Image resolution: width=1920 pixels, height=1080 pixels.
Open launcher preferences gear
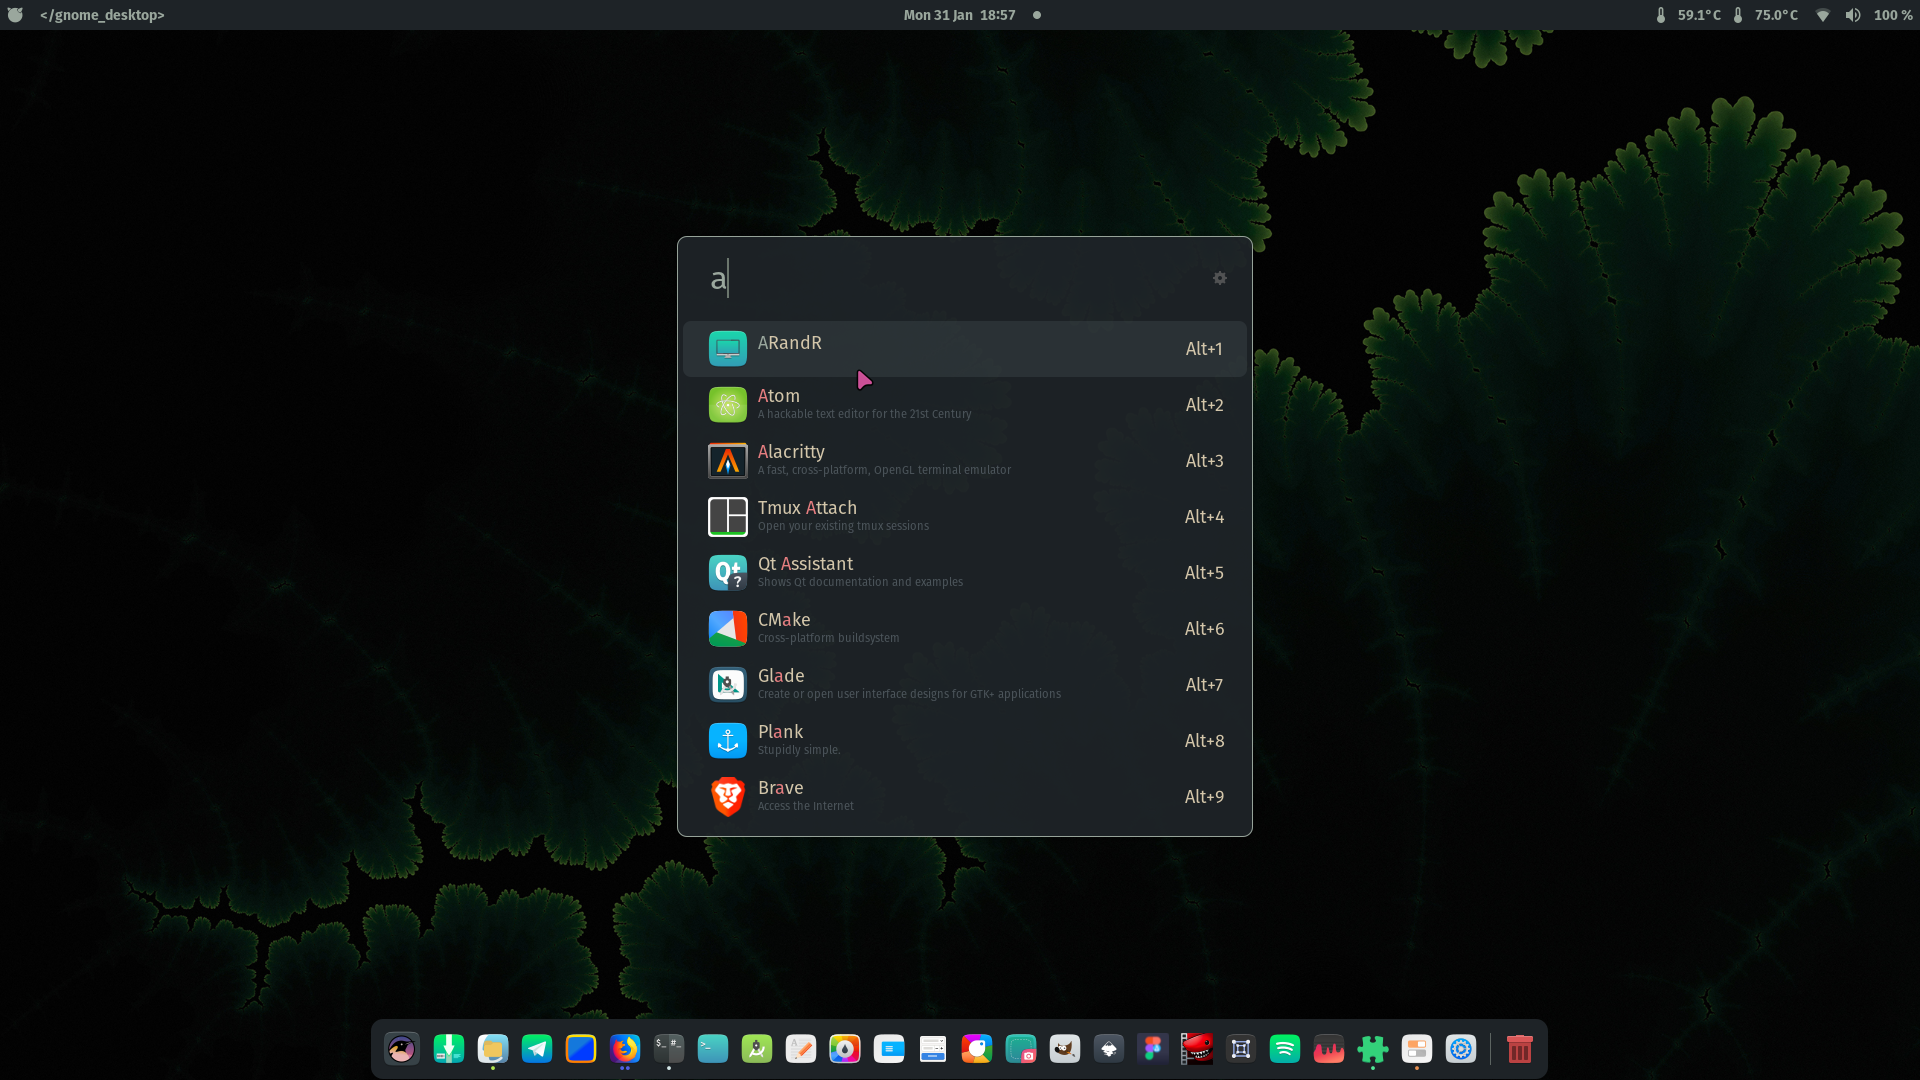point(1220,278)
